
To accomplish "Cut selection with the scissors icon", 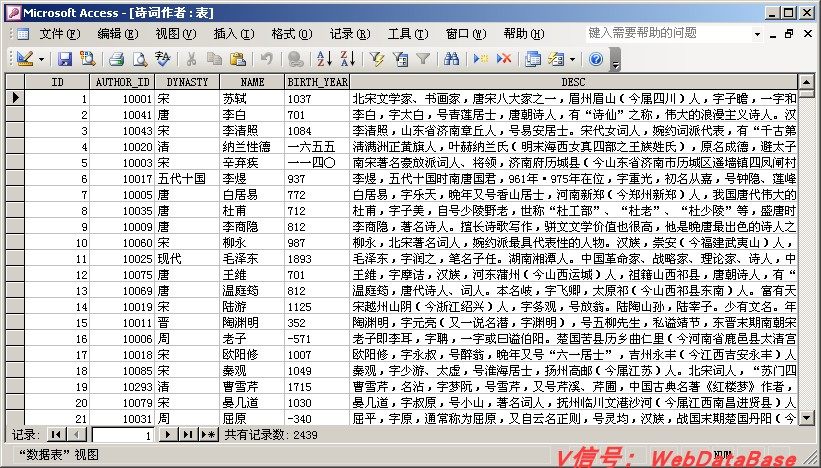I will (x=191, y=59).
